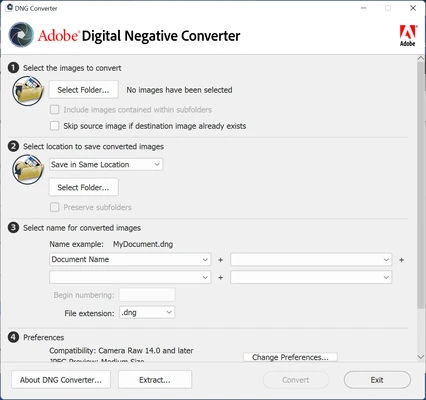Toggle the Preserve subfolders checkbox
The height and width of the screenshot is (400, 426).
(x=54, y=207)
